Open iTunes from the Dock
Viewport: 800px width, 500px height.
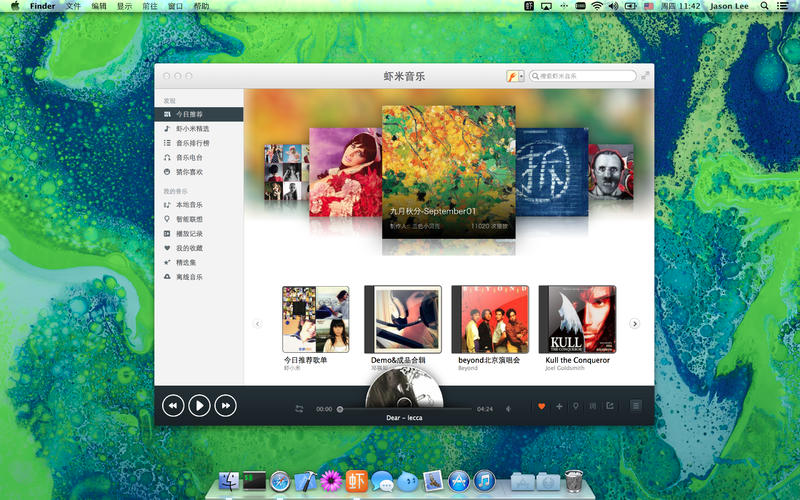[484, 481]
